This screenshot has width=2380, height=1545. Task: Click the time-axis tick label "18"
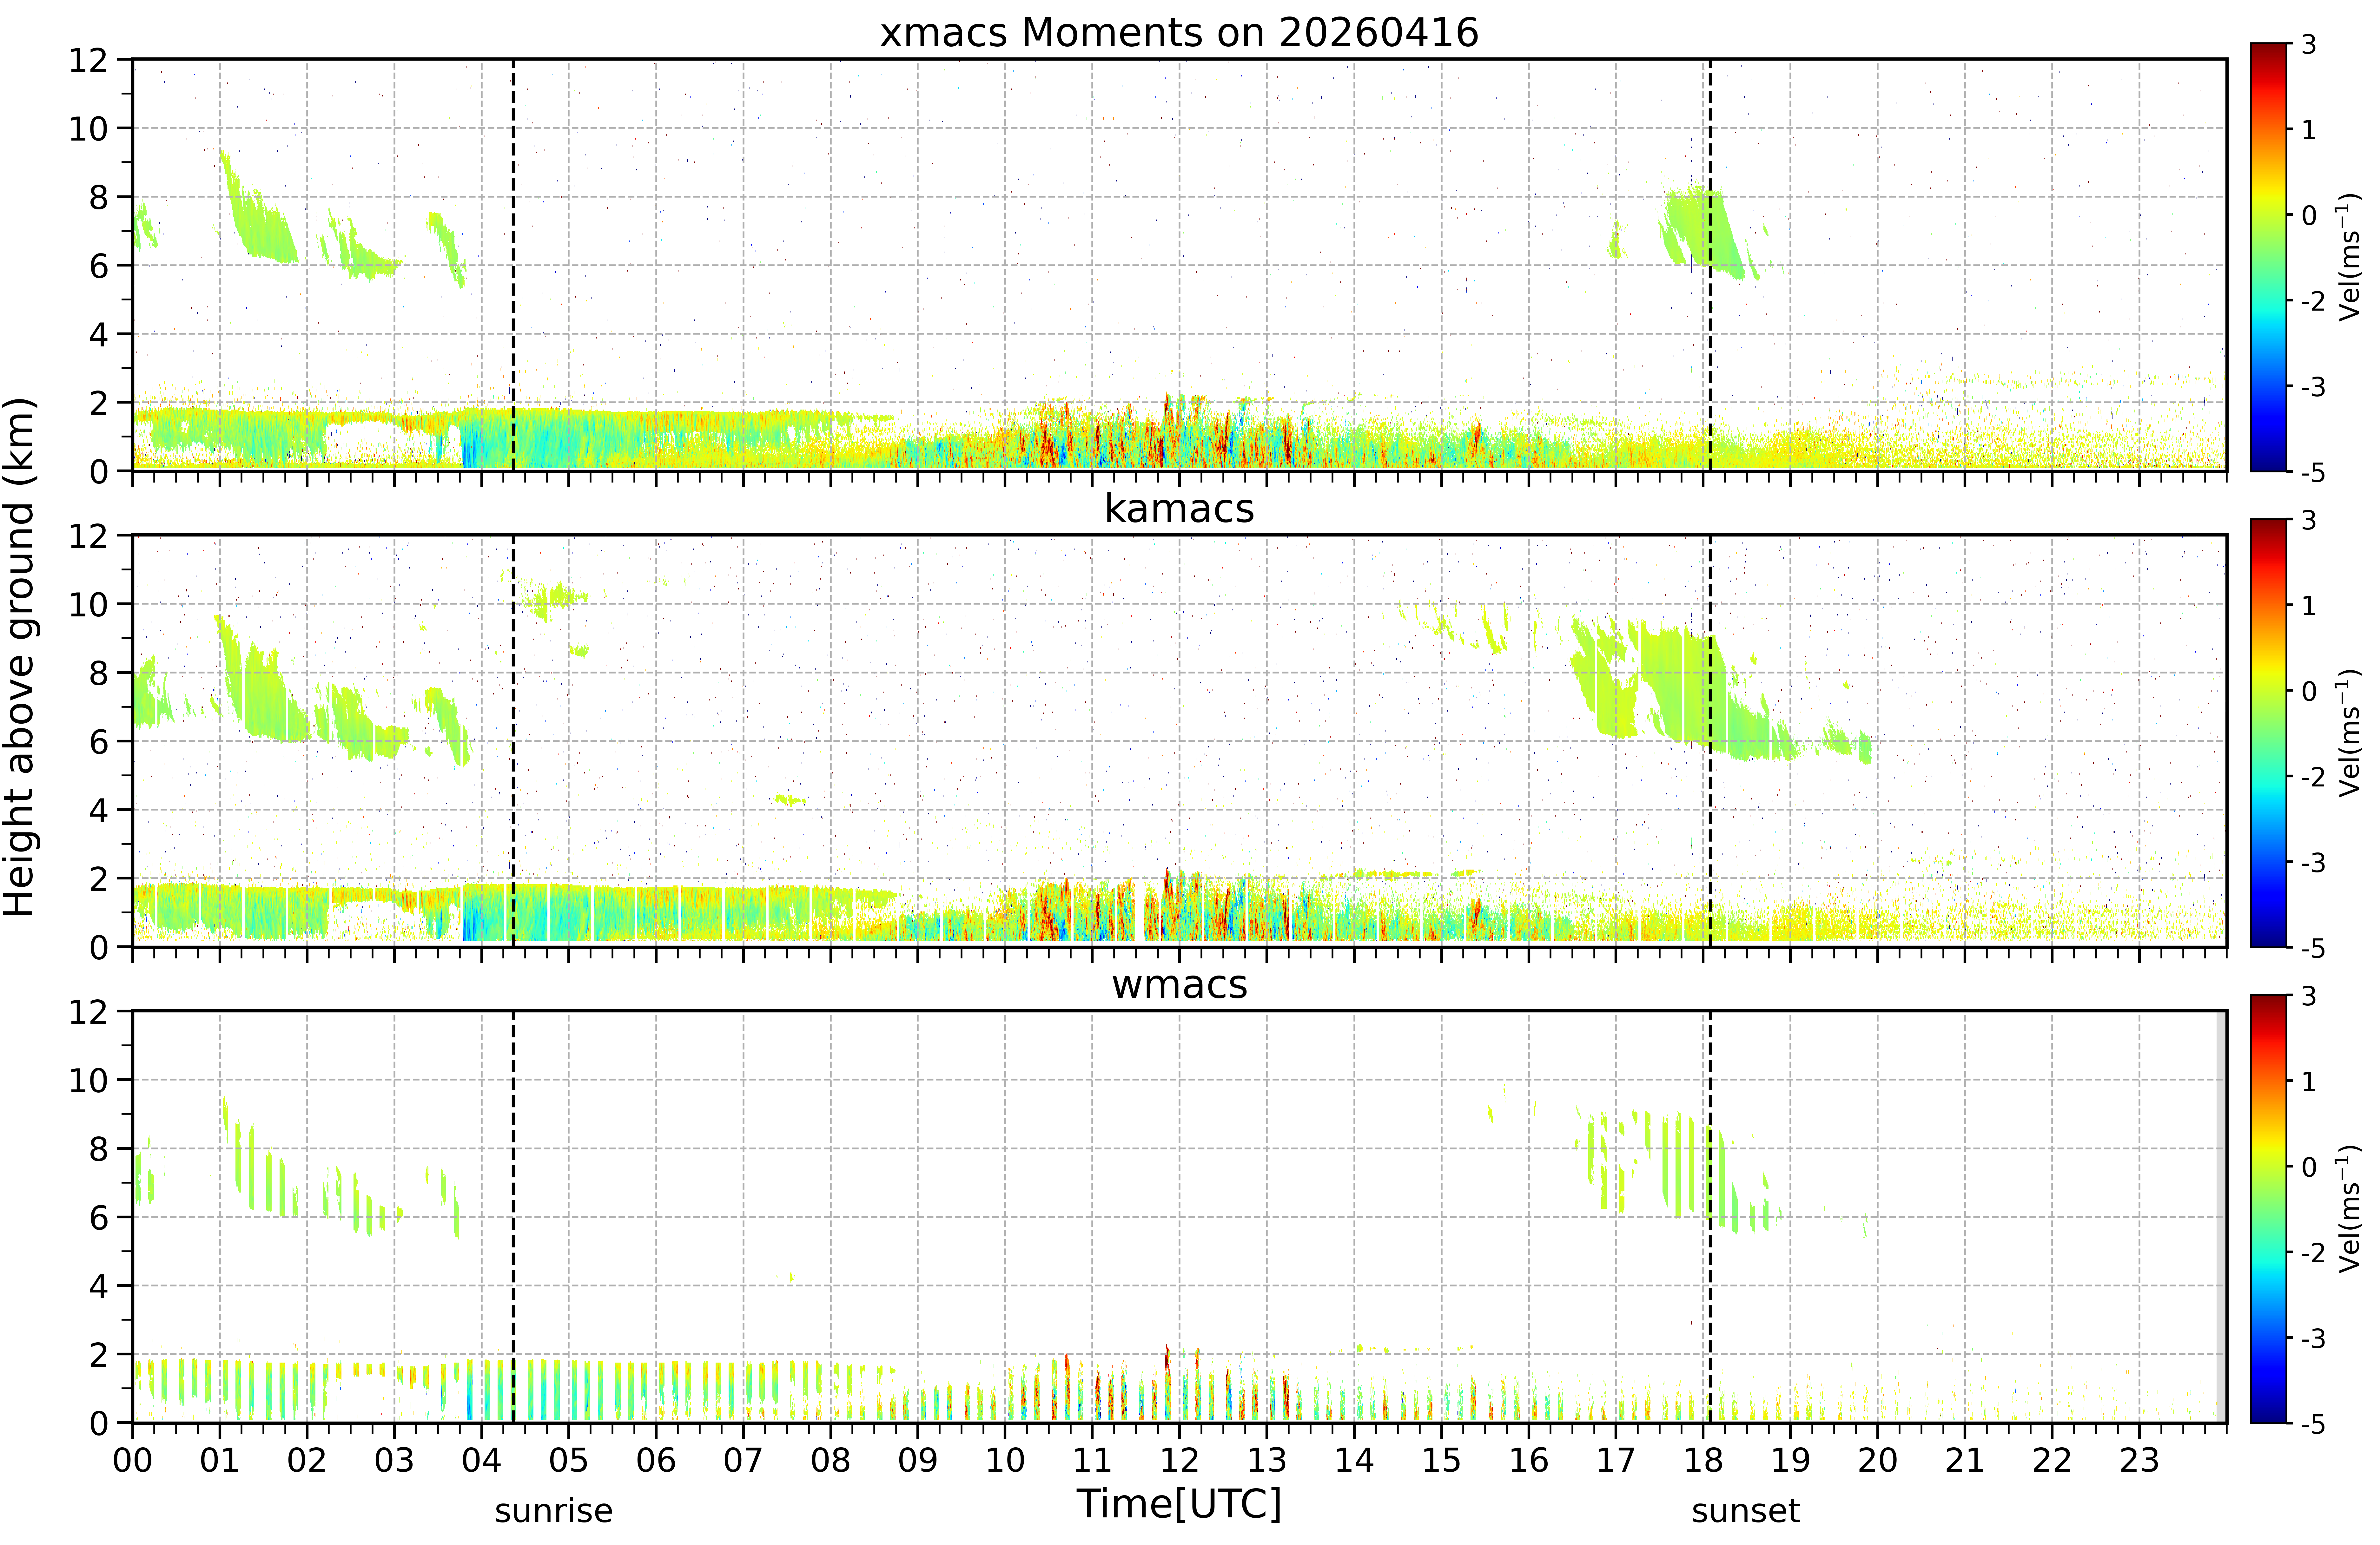1703,1461
